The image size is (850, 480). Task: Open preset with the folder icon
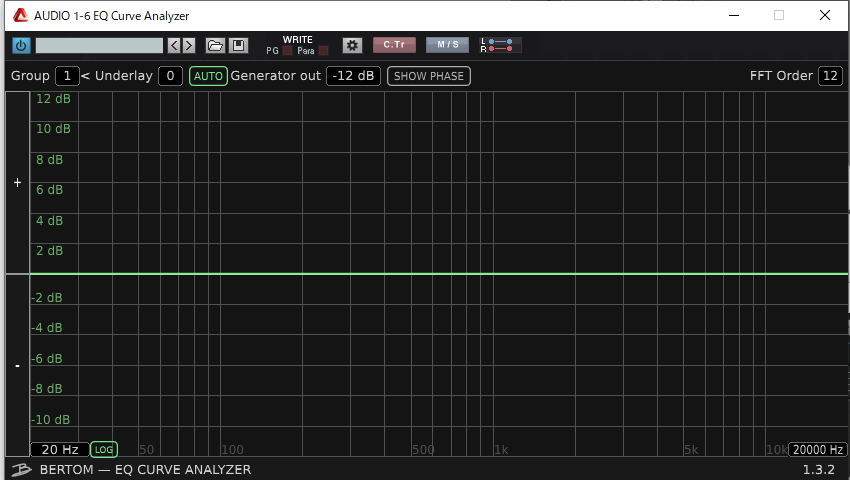[x=215, y=45]
